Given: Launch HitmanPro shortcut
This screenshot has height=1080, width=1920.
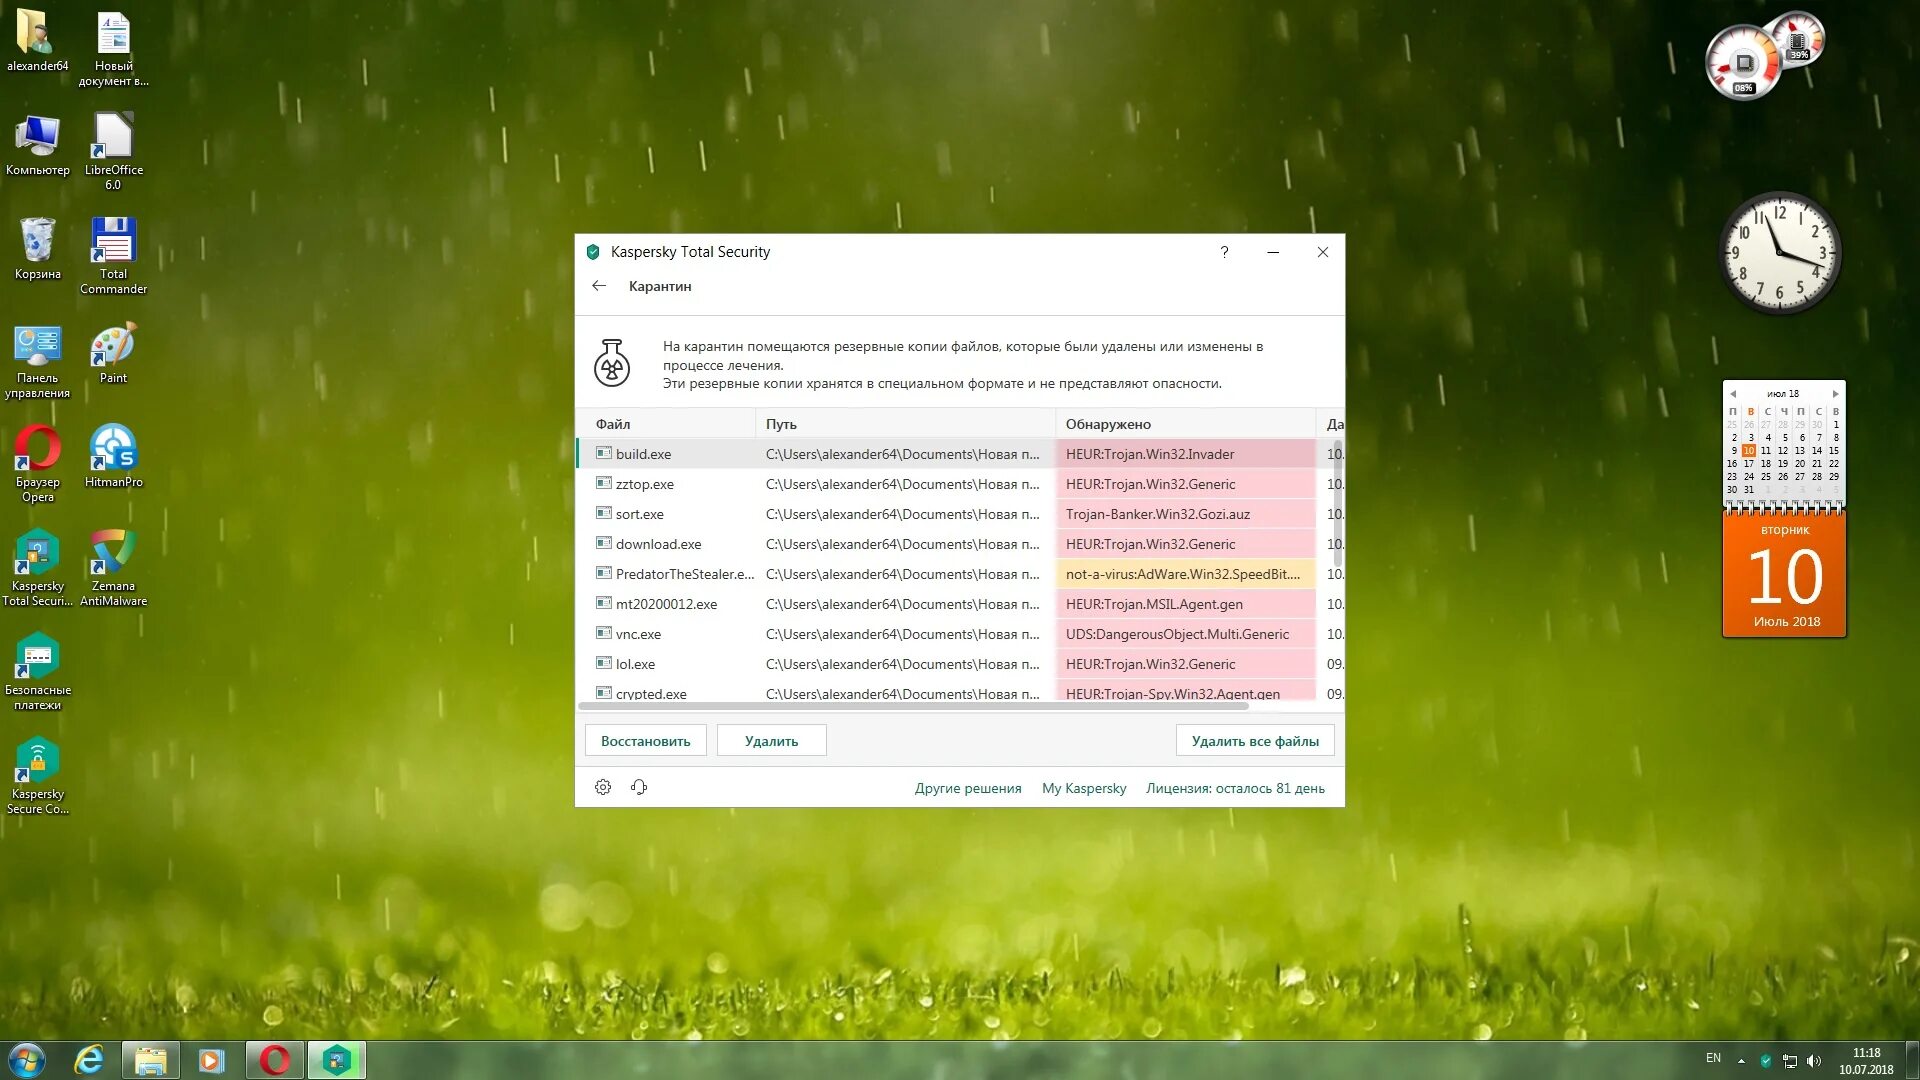Looking at the screenshot, I should [113, 458].
